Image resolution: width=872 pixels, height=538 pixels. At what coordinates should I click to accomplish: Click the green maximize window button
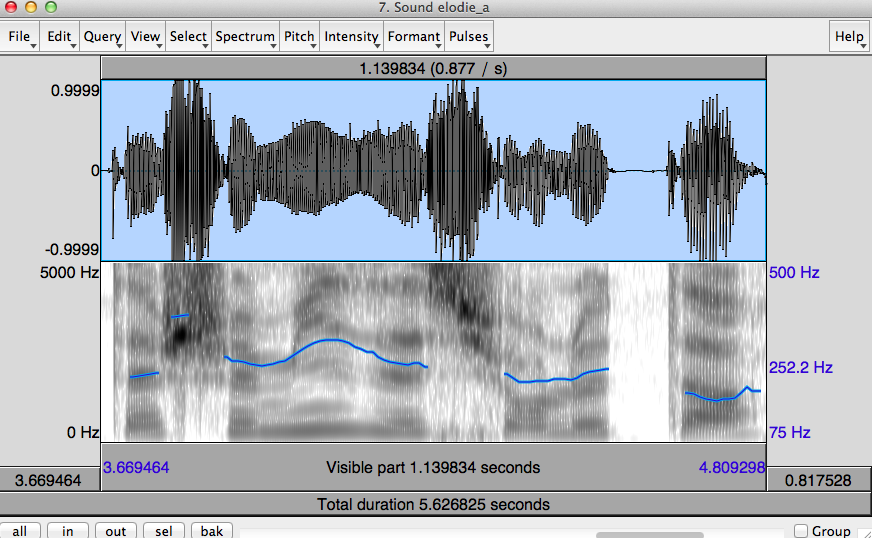(51, 7)
